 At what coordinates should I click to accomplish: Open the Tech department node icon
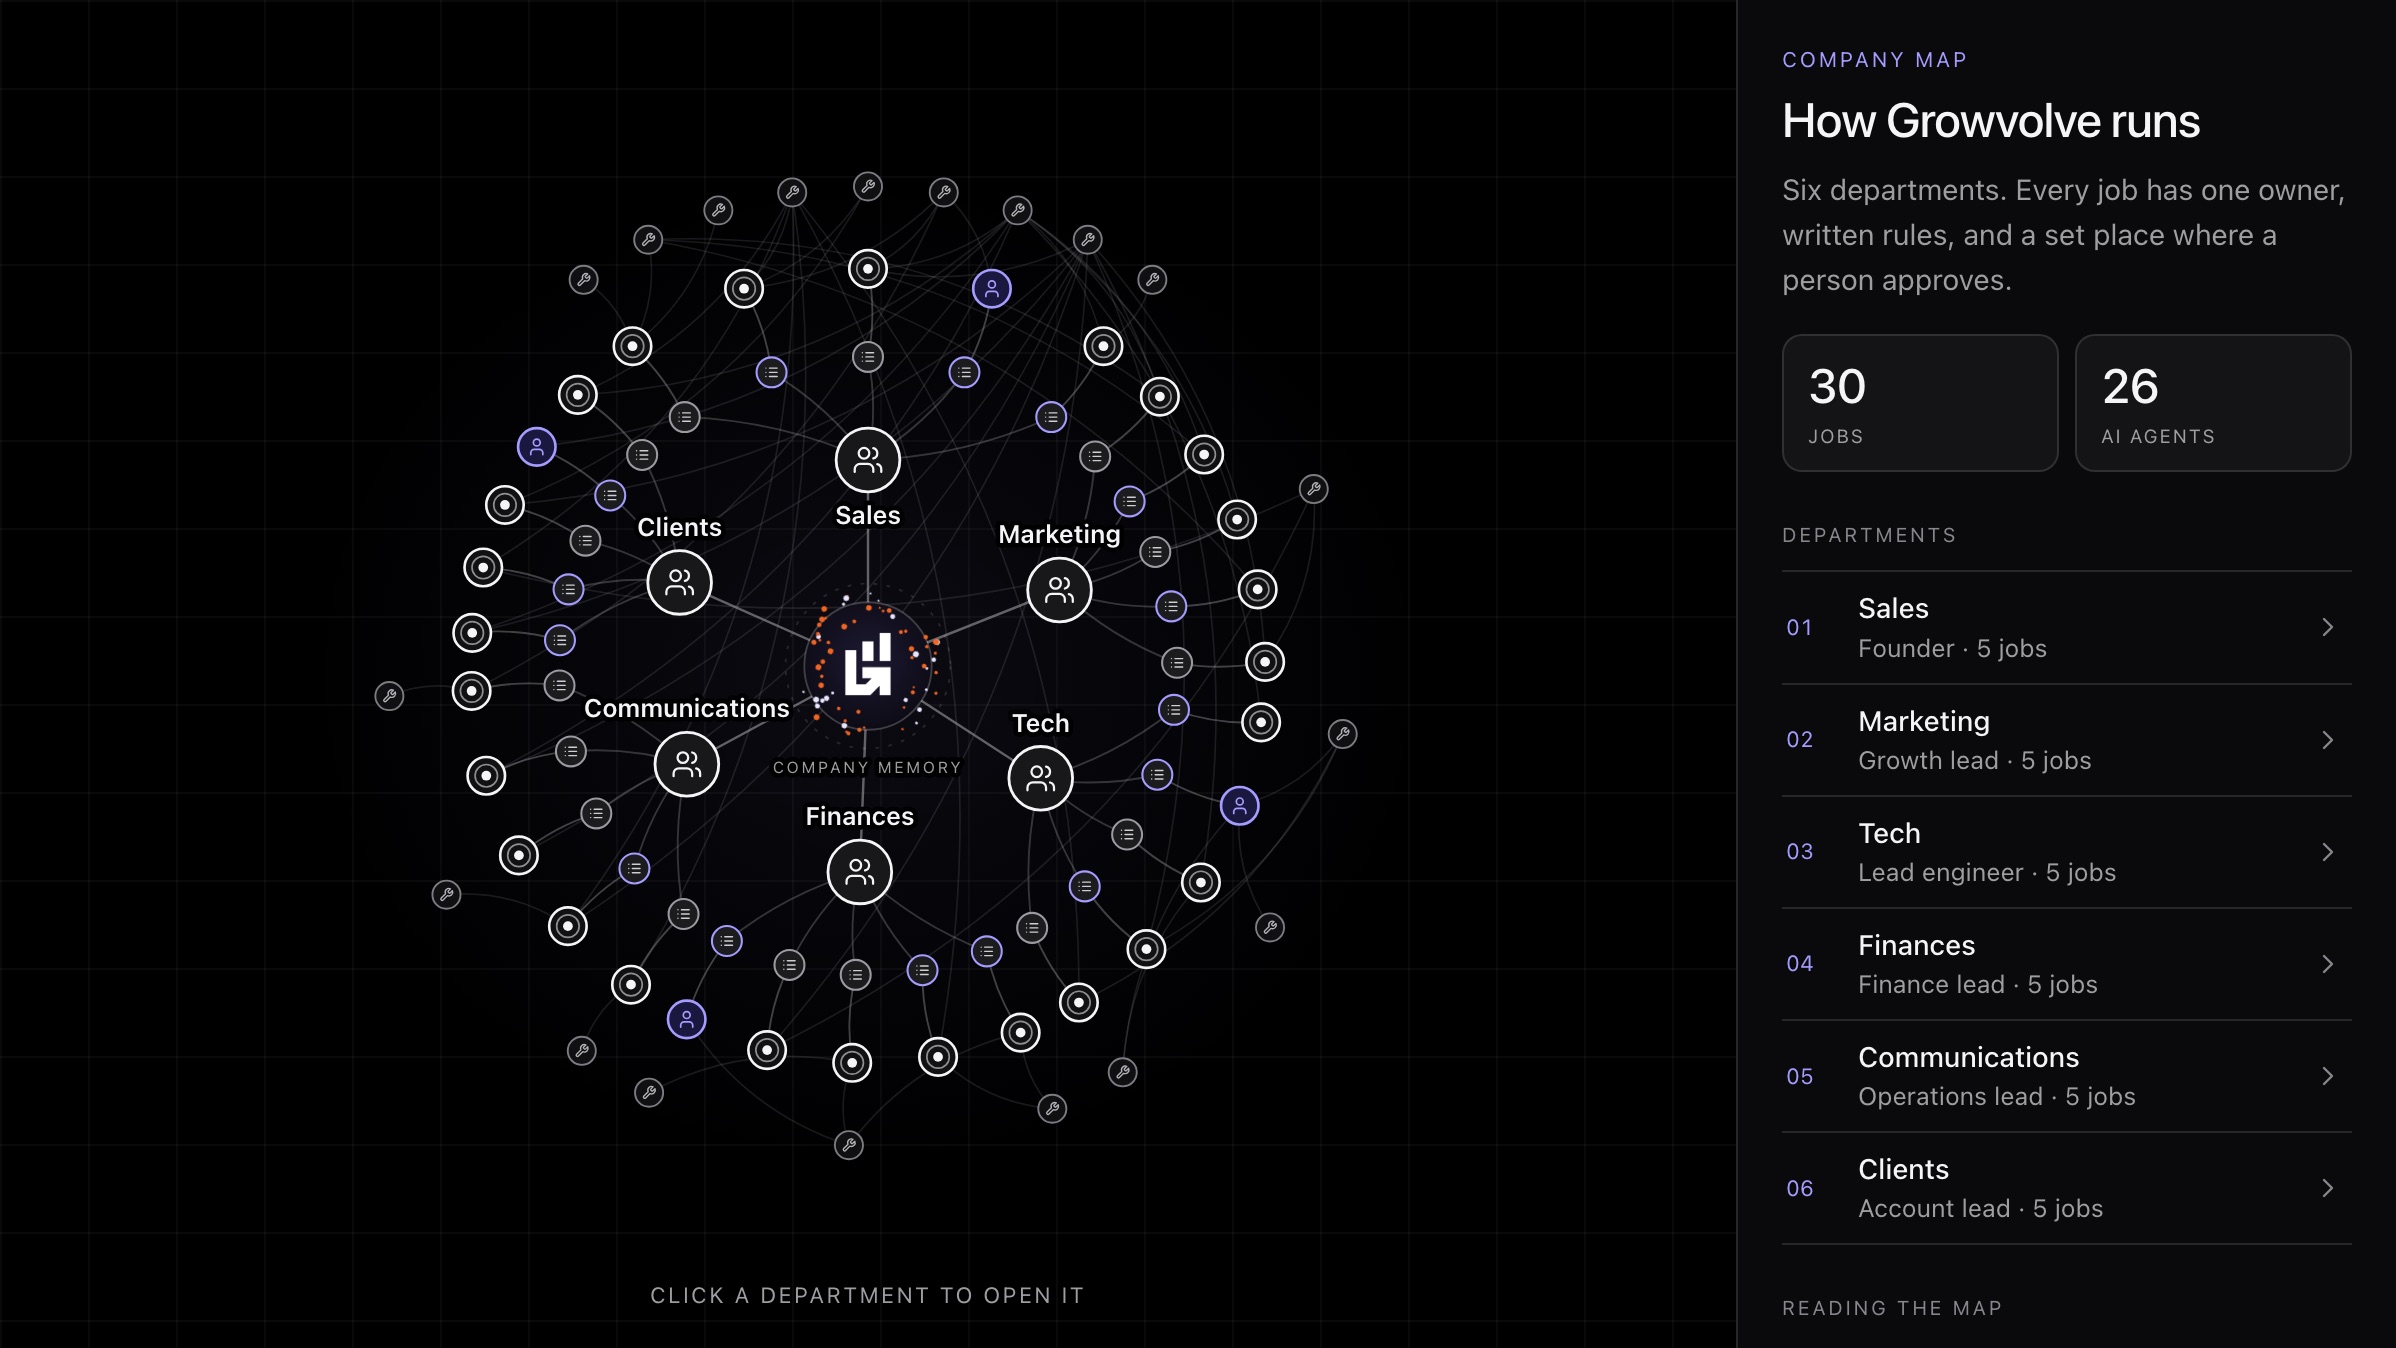1040,778
